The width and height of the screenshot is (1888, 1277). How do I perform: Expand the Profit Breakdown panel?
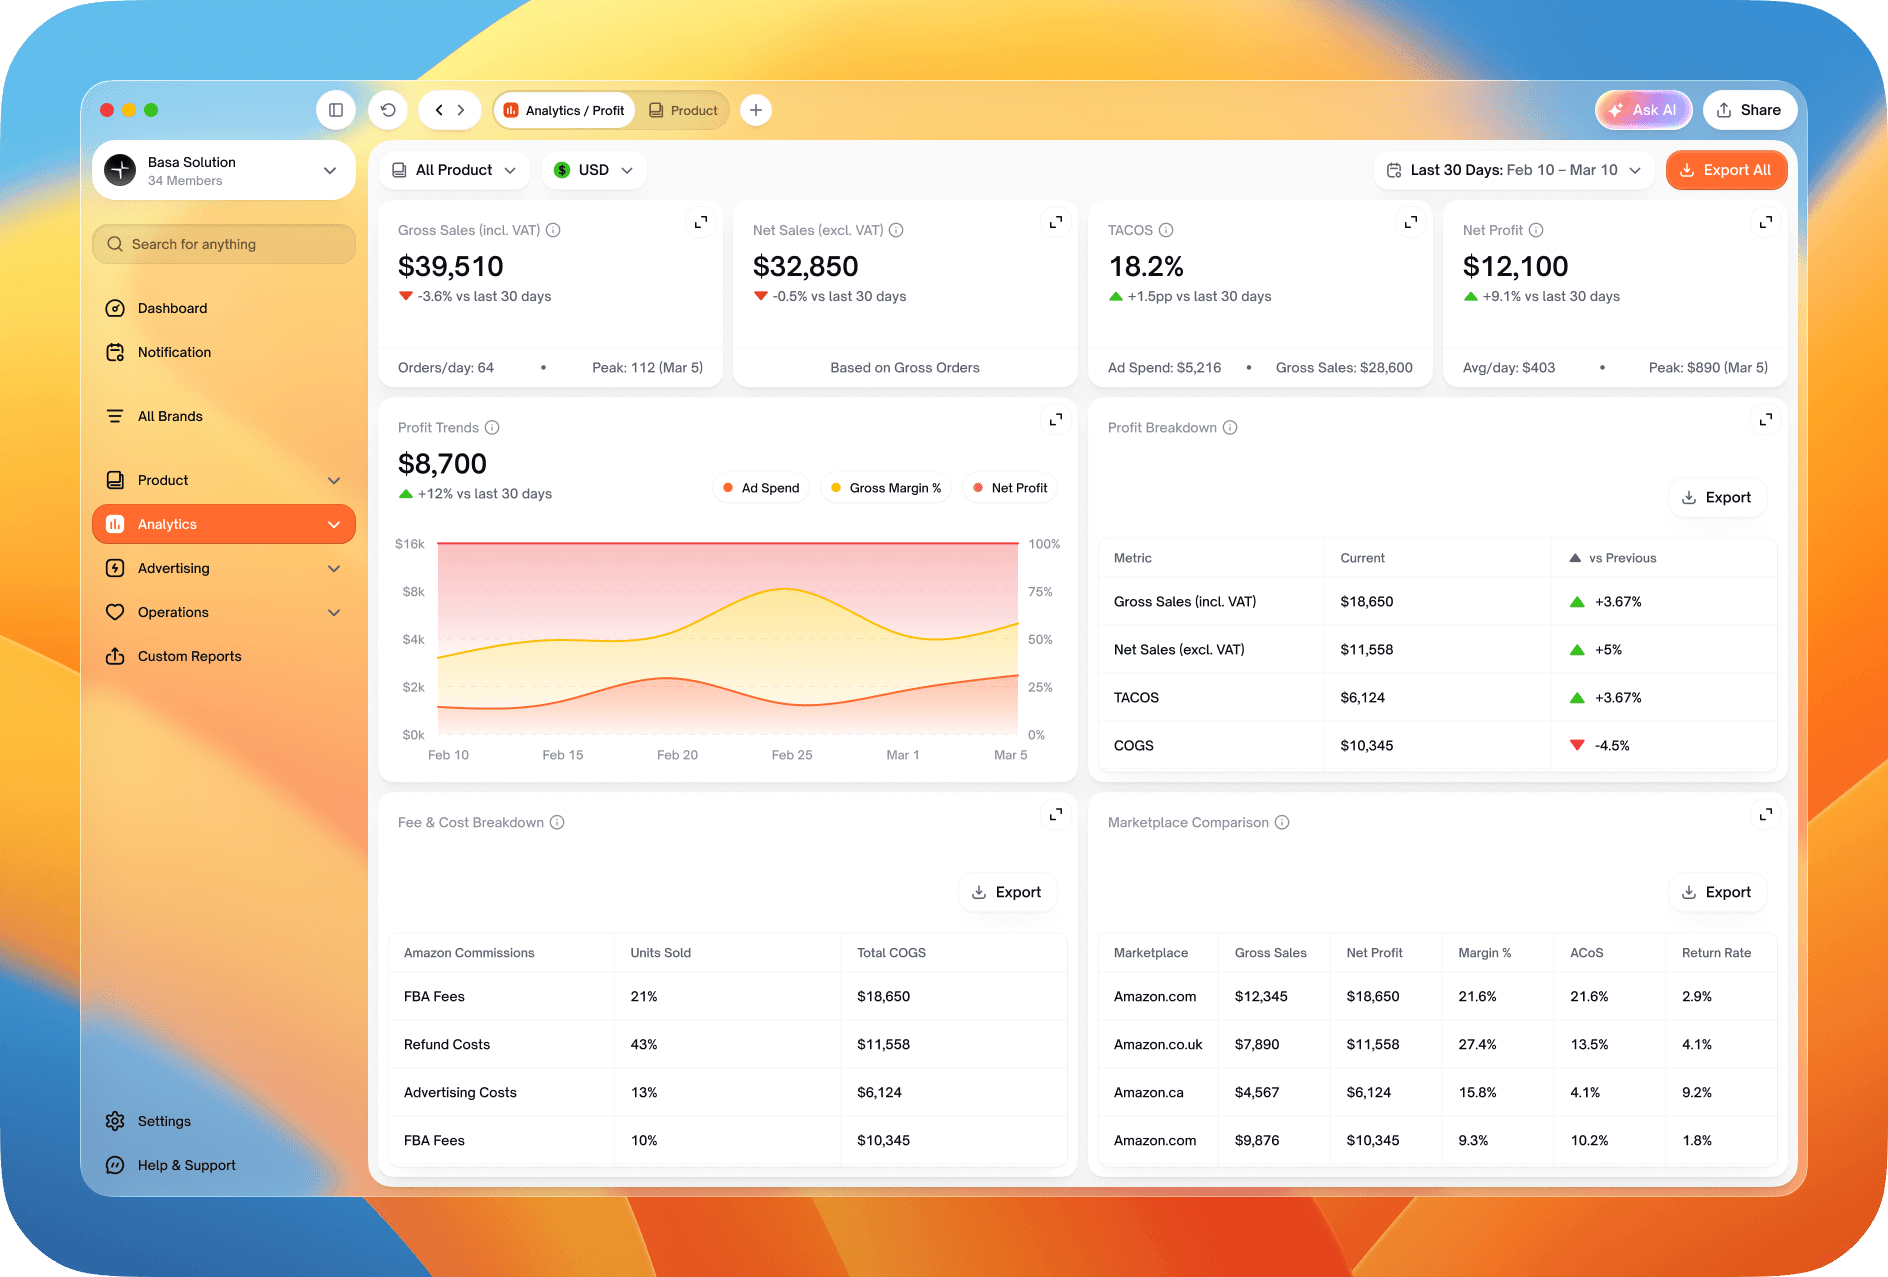coord(1766,419)
